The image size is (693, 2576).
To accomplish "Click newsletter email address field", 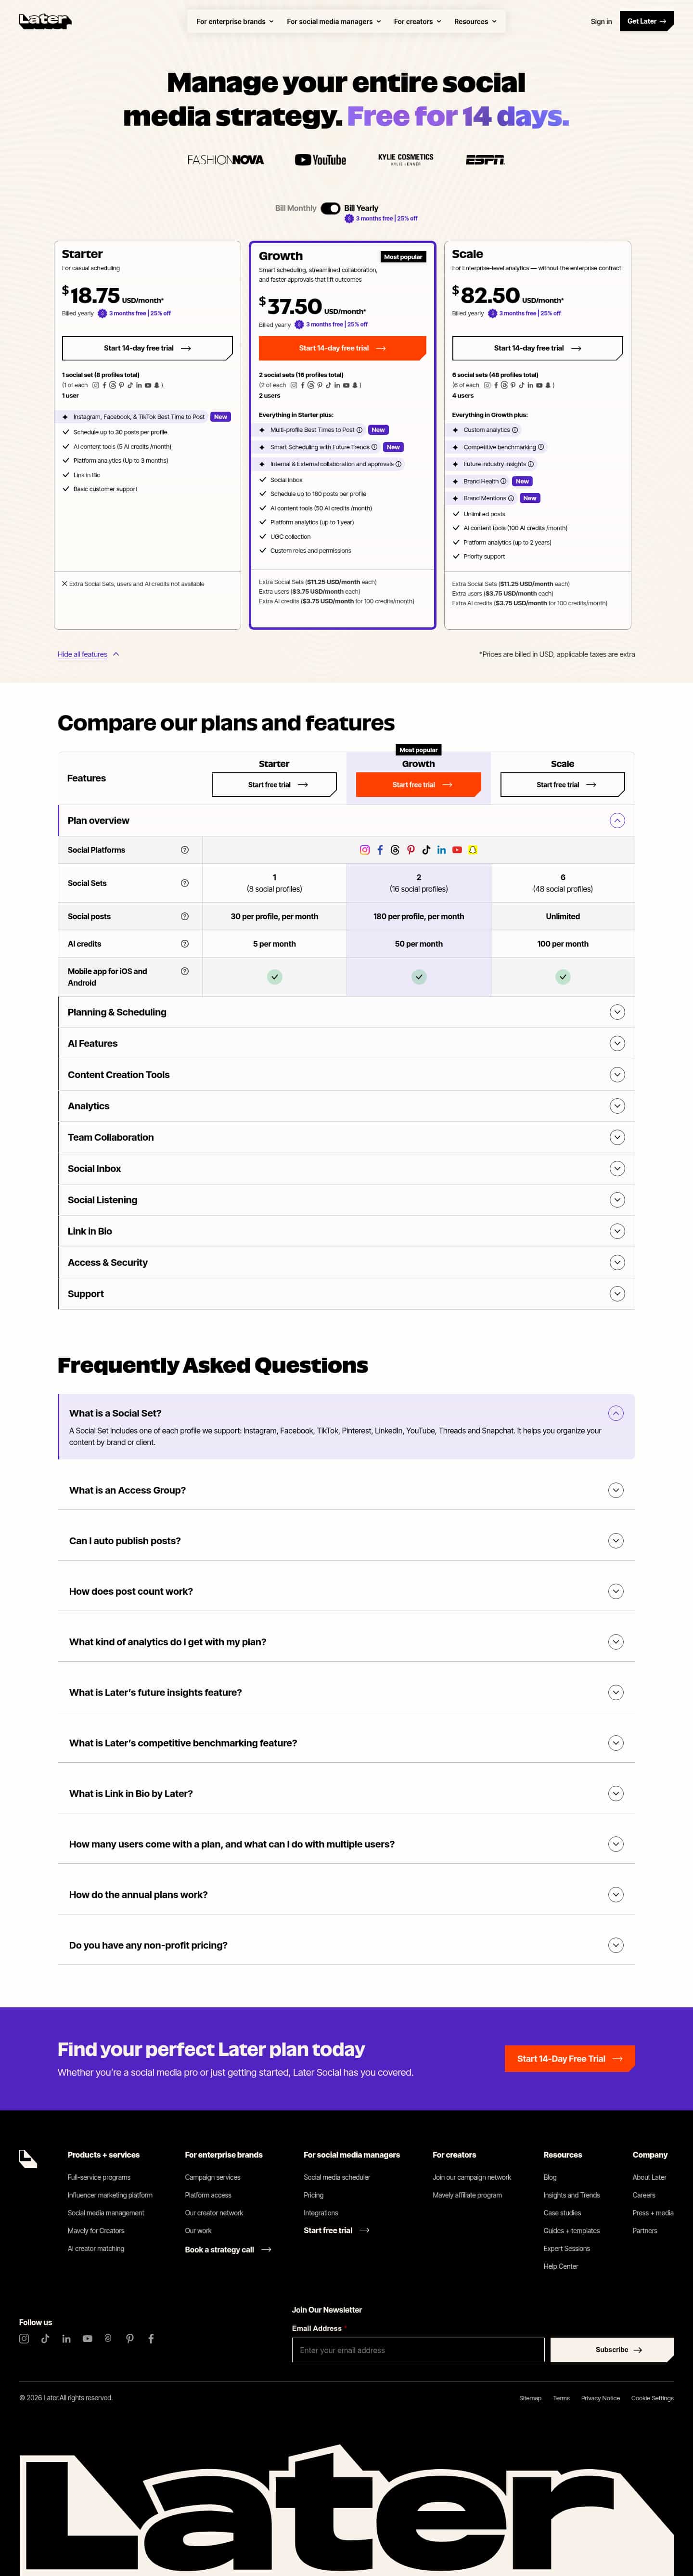I will pos(418,2350).
